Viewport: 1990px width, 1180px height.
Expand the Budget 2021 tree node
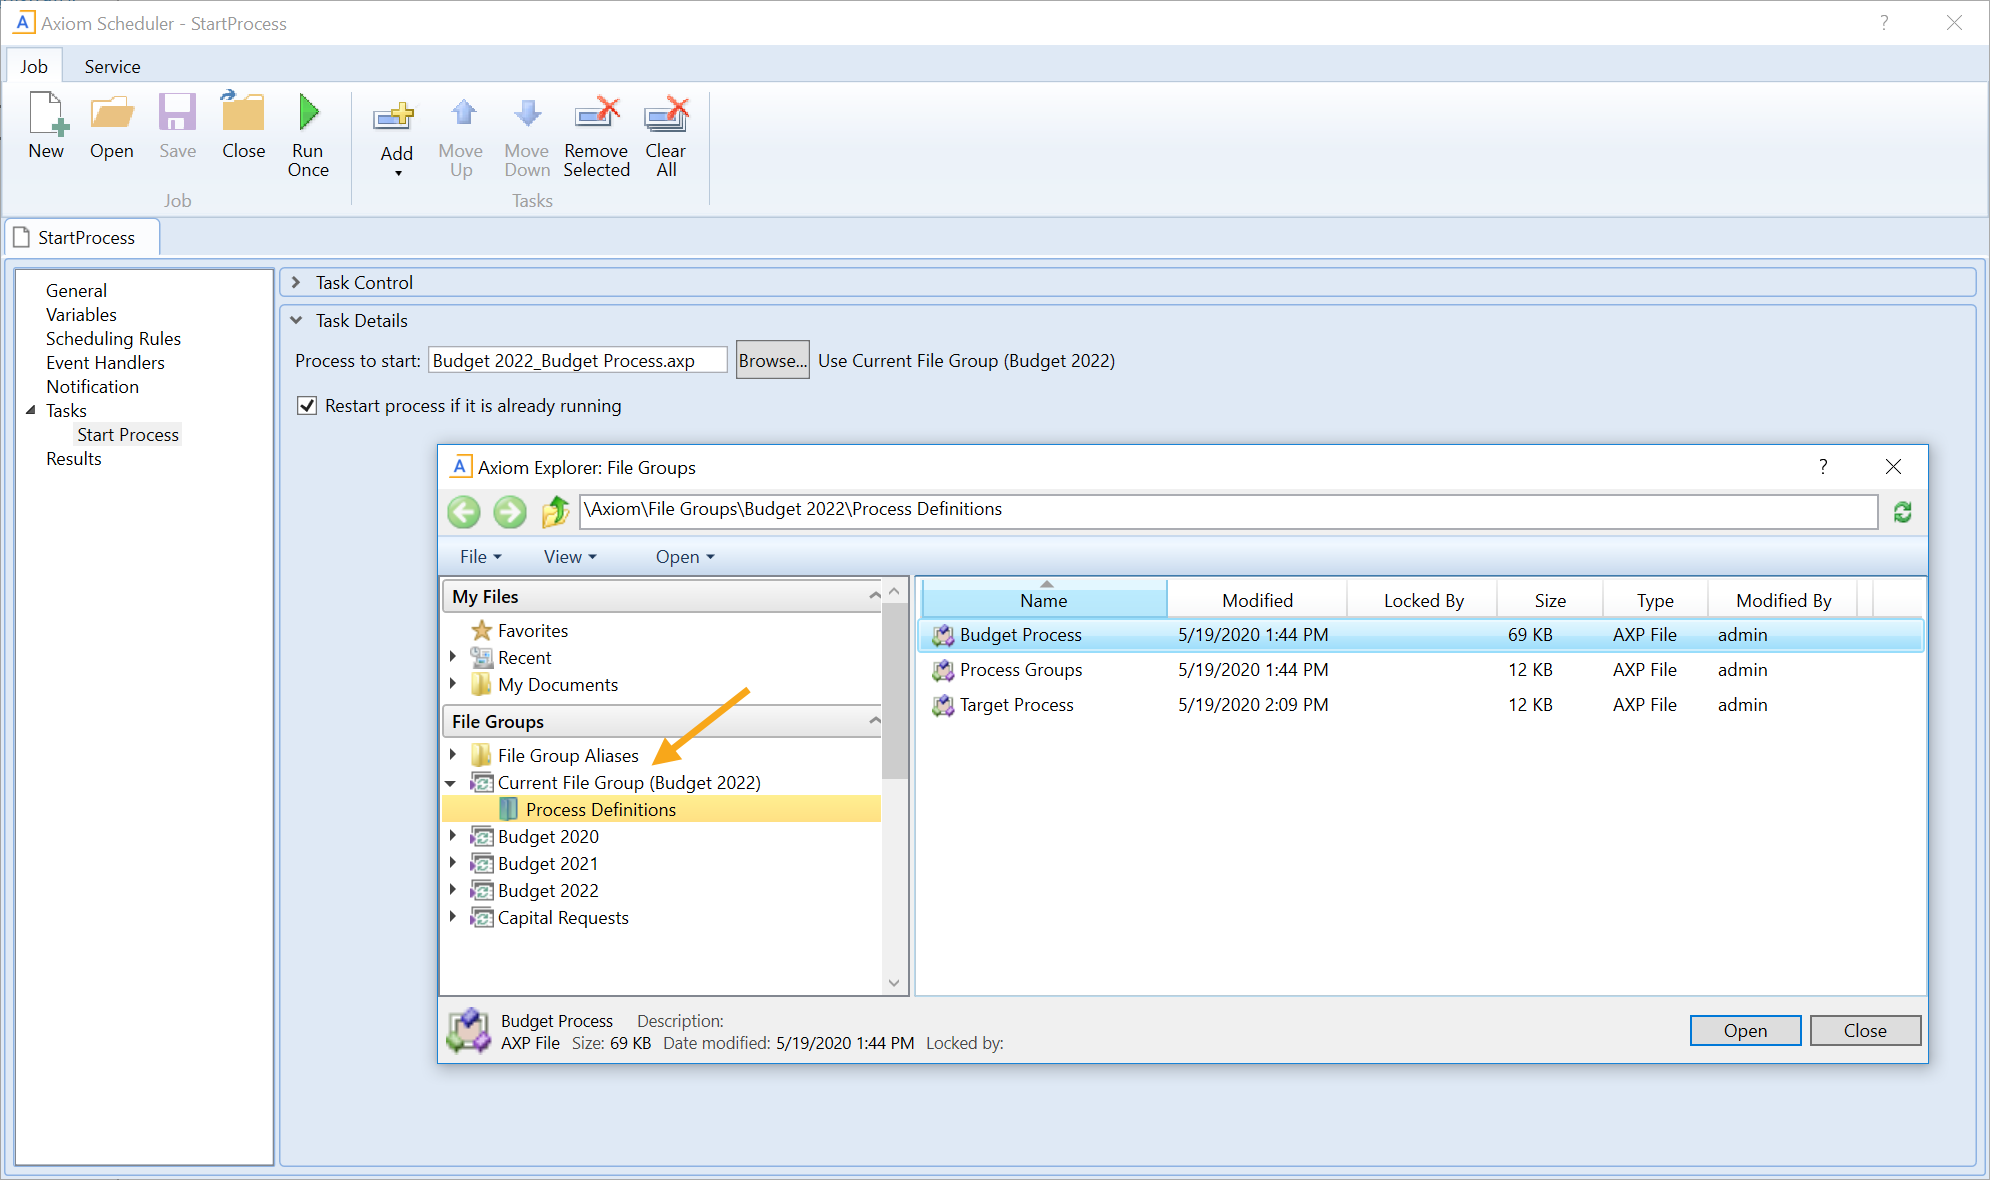[453, 863]
